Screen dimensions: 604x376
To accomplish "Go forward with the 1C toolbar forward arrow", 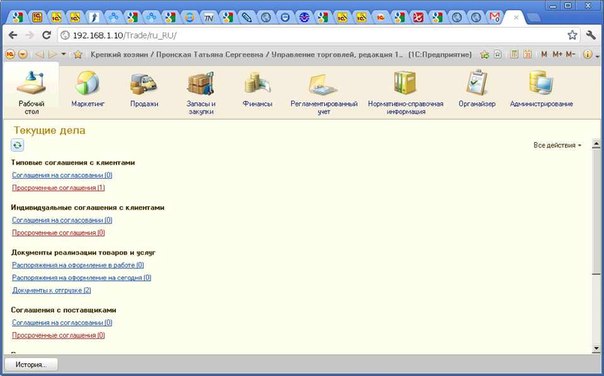I will [x=52, y=55].
